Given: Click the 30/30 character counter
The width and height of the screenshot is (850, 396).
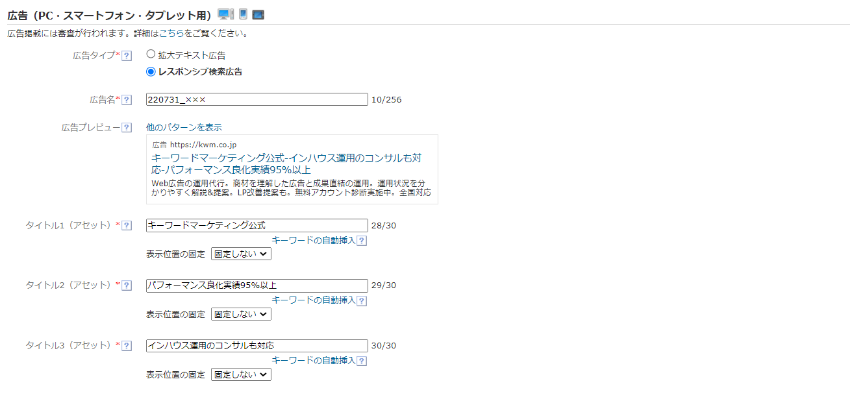Looking at the screenshot, I should point(384,346).
